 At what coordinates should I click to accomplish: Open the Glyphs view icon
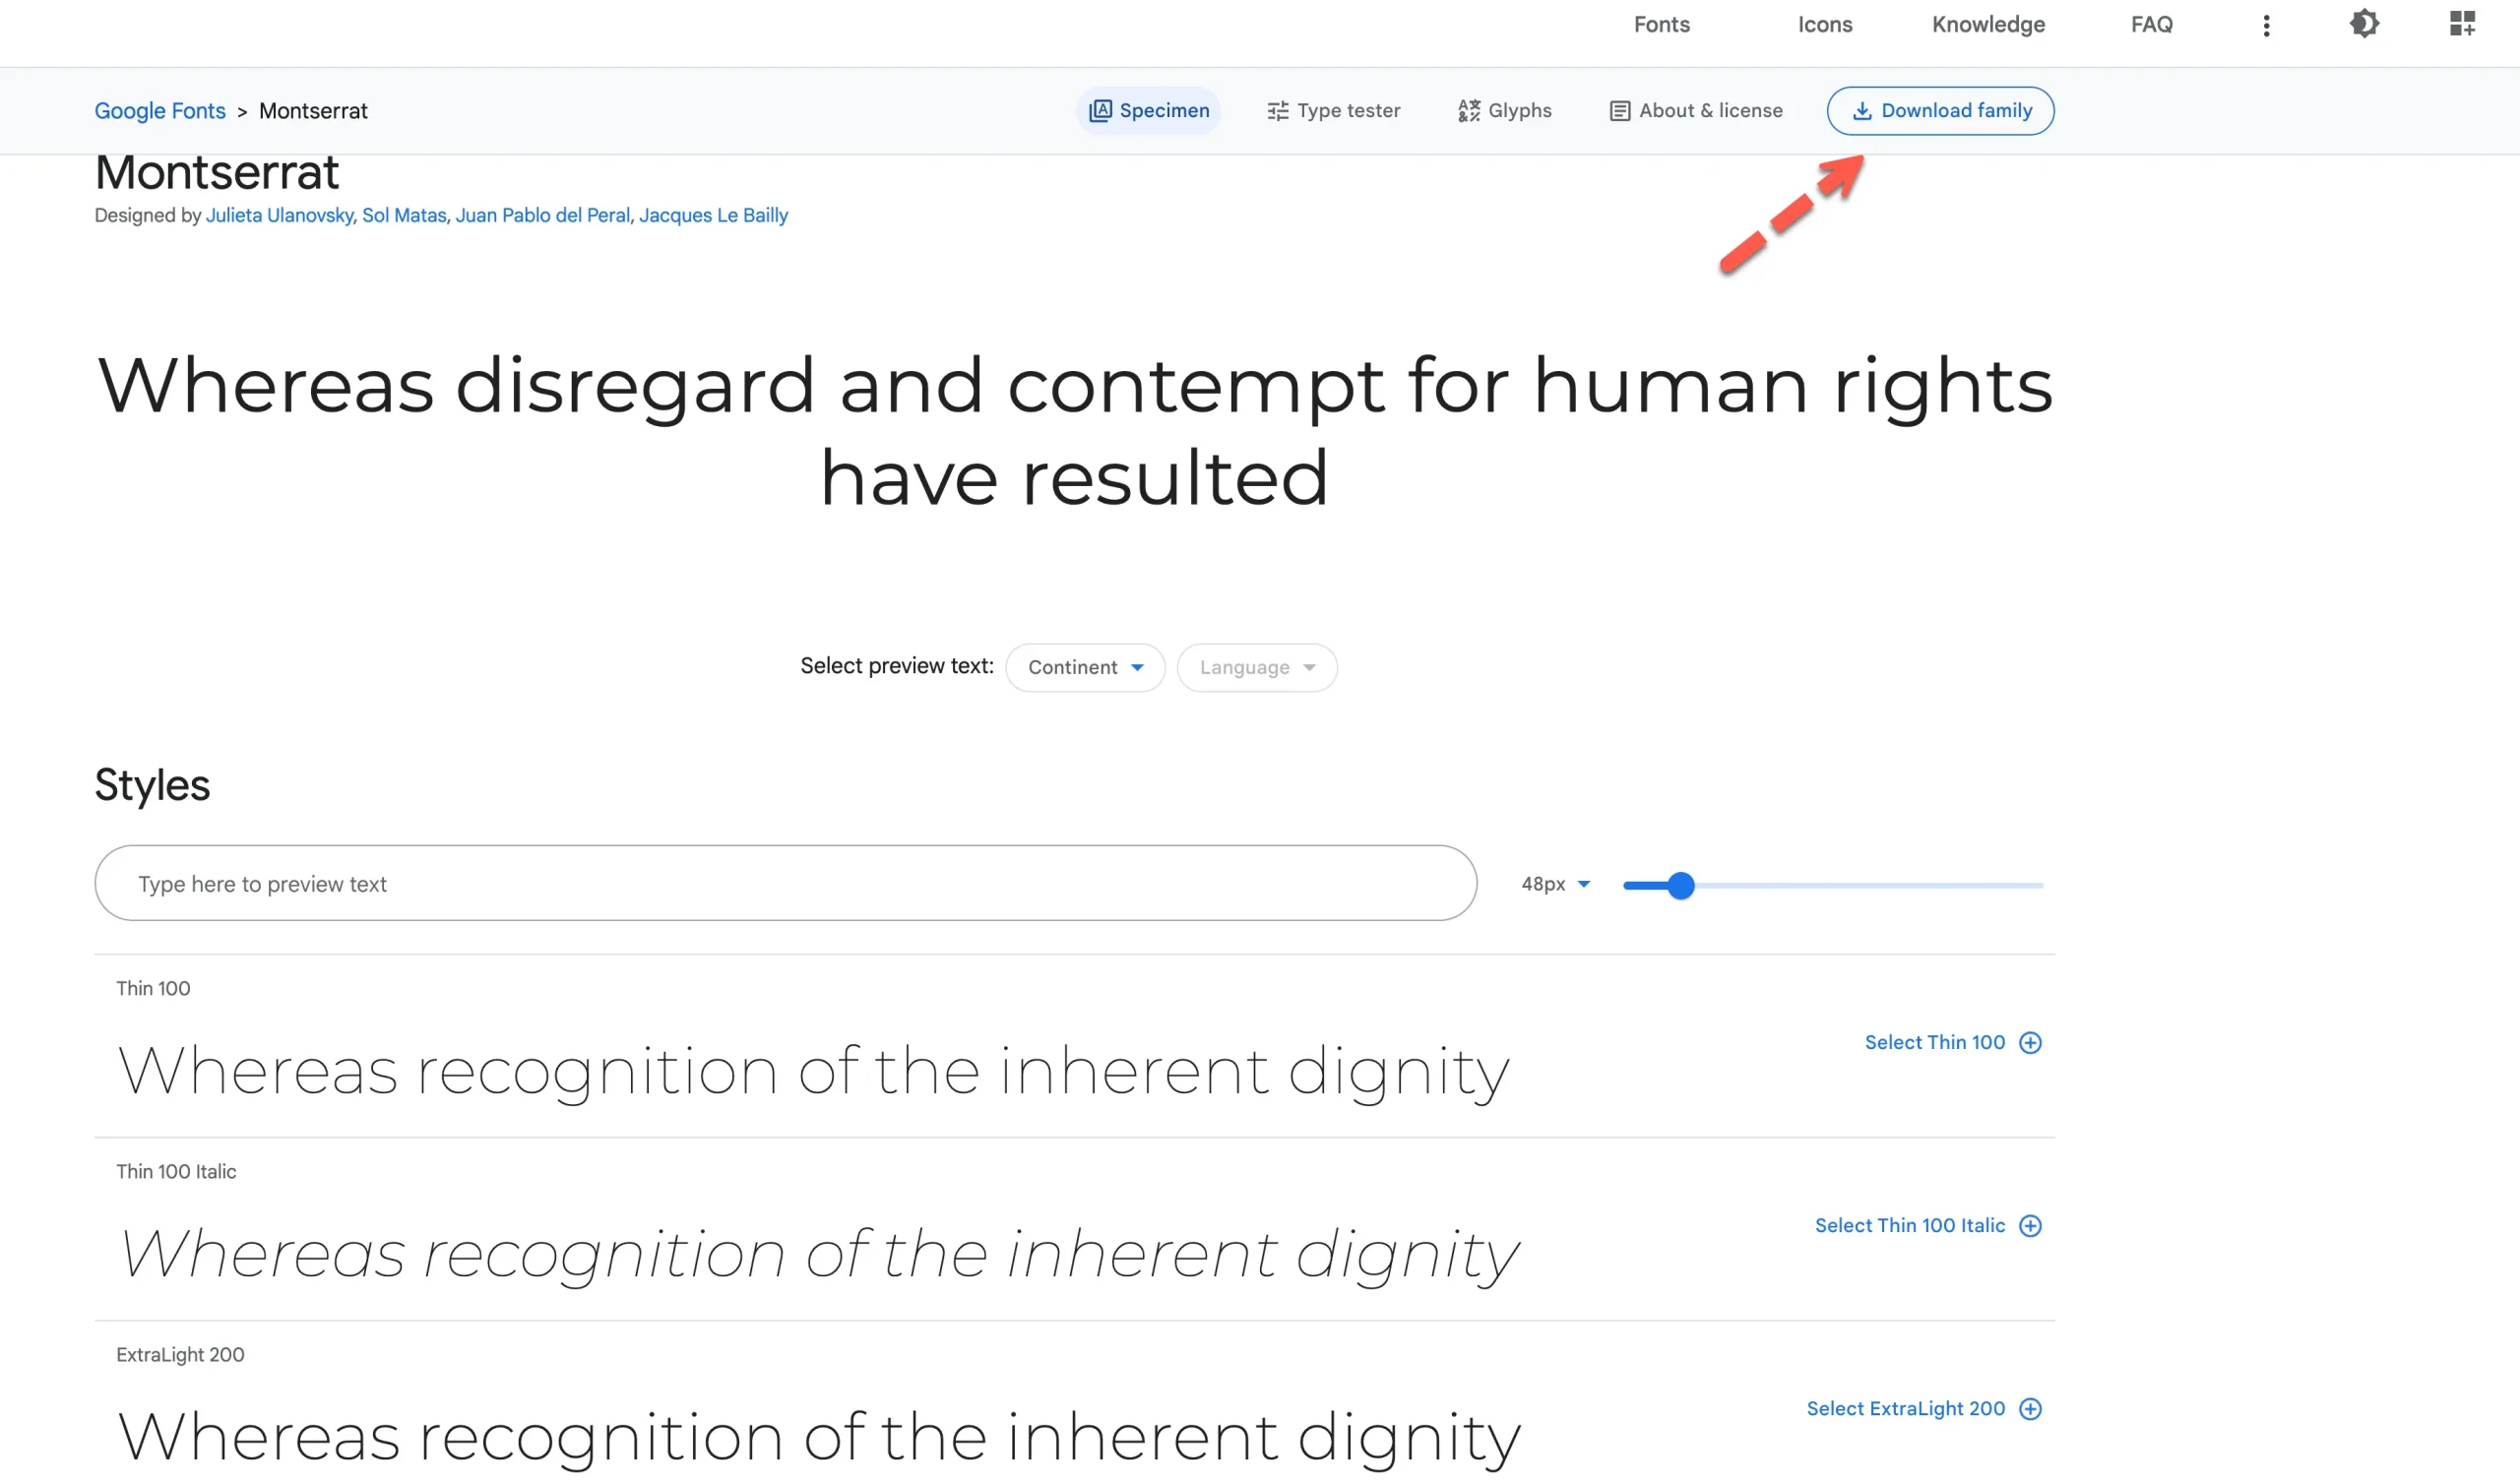tap(1469, 110)
